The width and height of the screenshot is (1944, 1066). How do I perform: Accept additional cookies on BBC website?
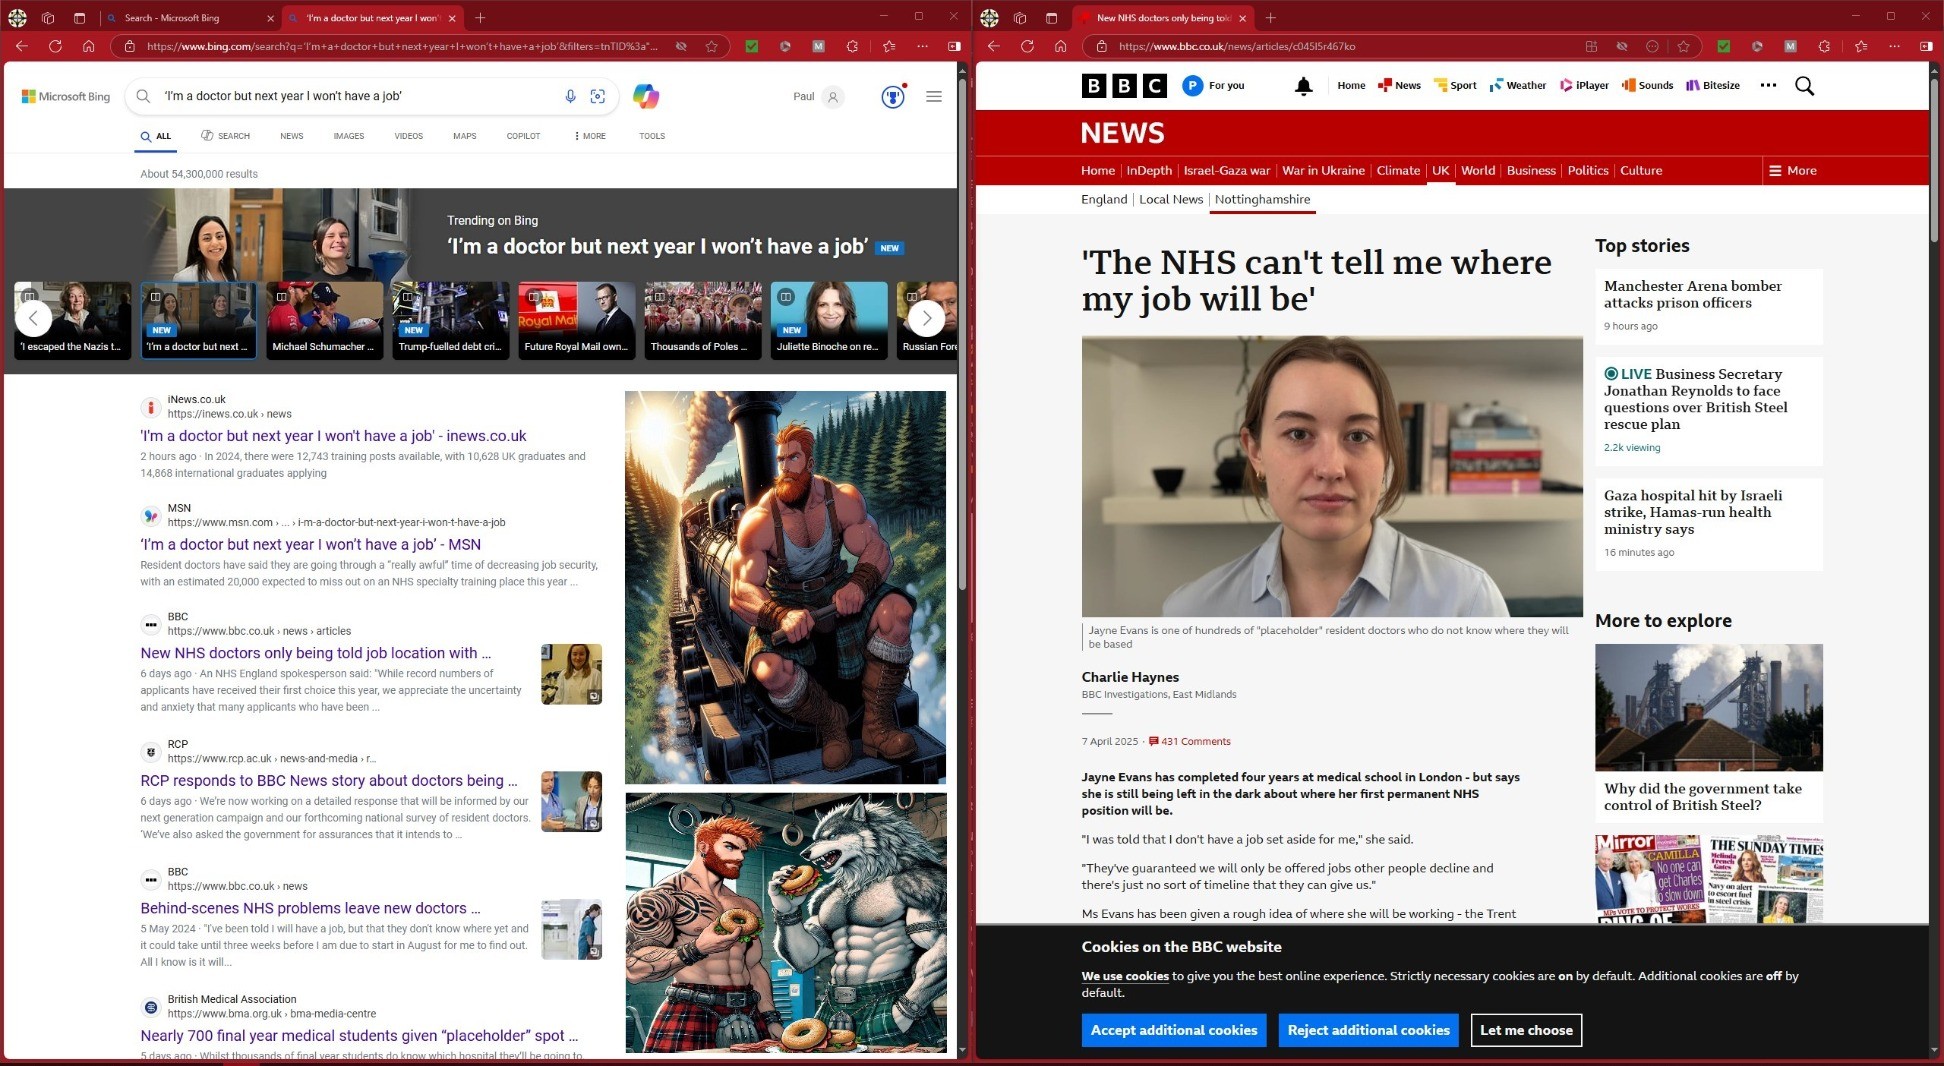click(x=1174, y=1030)
